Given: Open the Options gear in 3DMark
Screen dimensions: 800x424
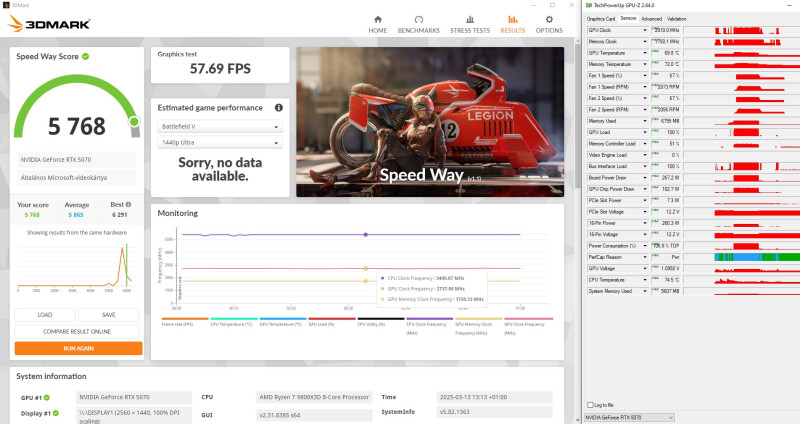Looking at the screenshot, I should click(549, 19).
